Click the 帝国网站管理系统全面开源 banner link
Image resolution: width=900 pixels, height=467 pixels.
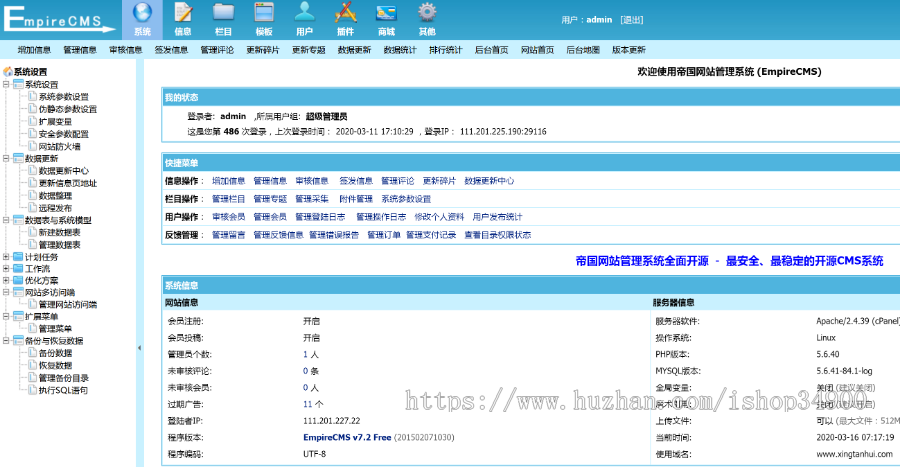click(730, 261)
